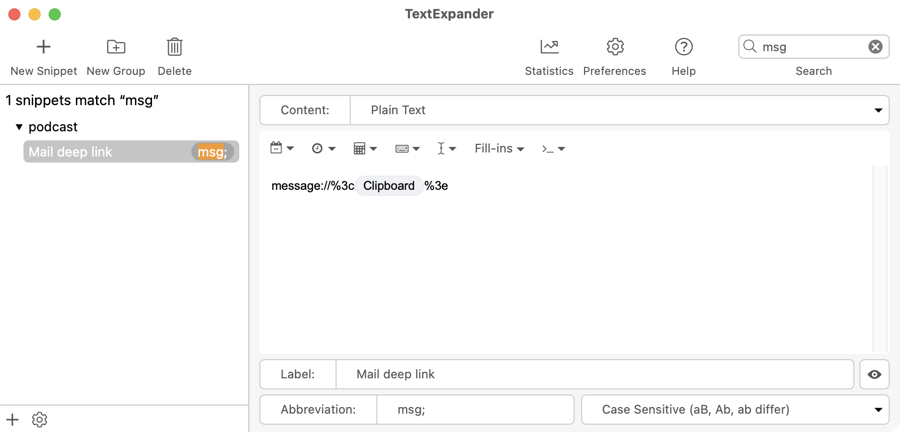Open the Fill-ins menu
This screenshot has height=432, width=900.
499,149
